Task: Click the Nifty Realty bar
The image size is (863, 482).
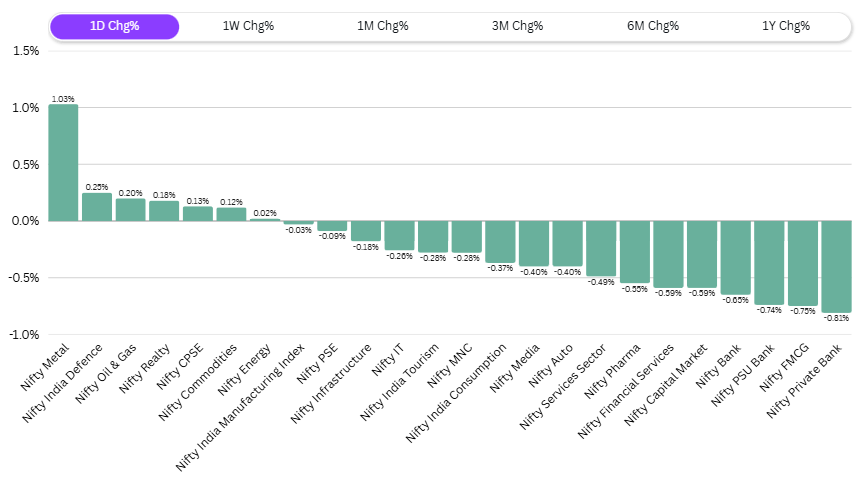Action: pyautogui.click(x=164, y=211)
